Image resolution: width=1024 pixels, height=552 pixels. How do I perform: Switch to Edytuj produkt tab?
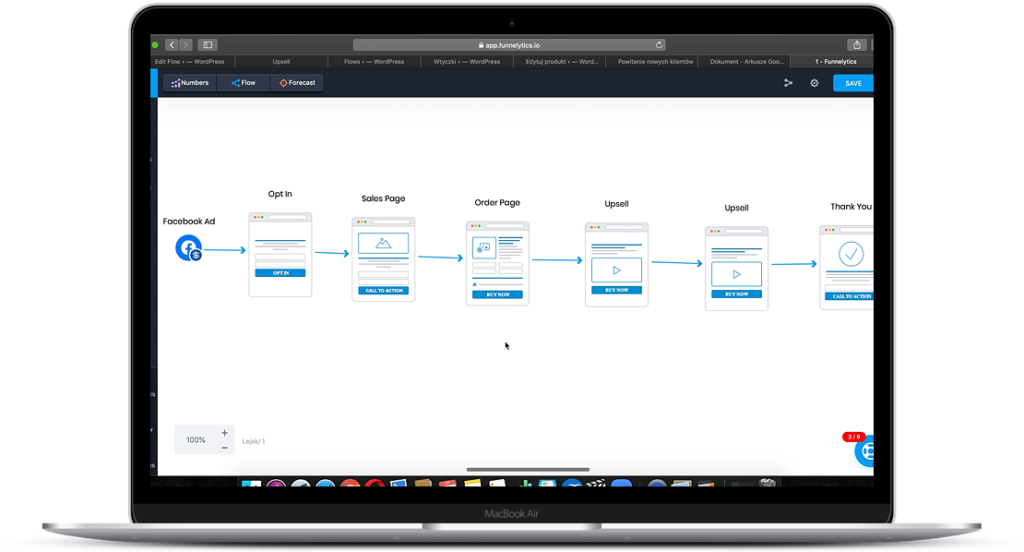click(x=560, y=61)
